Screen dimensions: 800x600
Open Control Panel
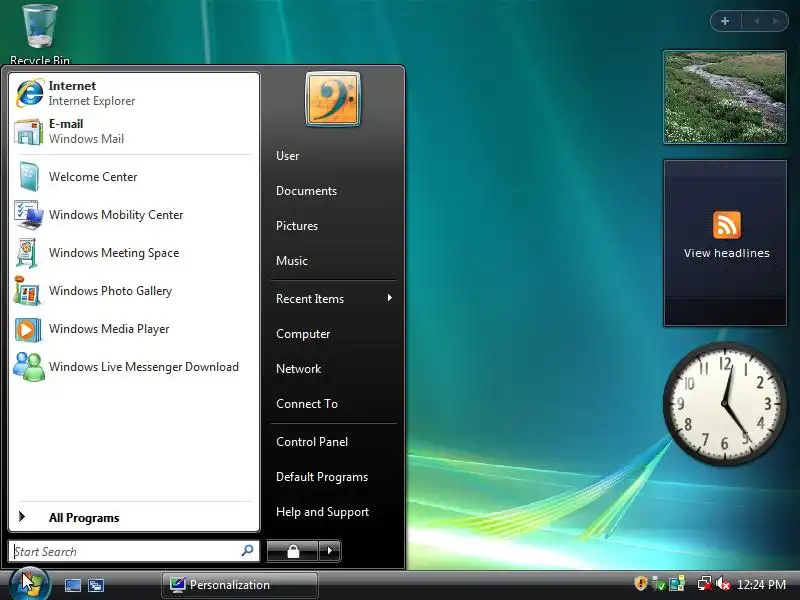point(312,442)
